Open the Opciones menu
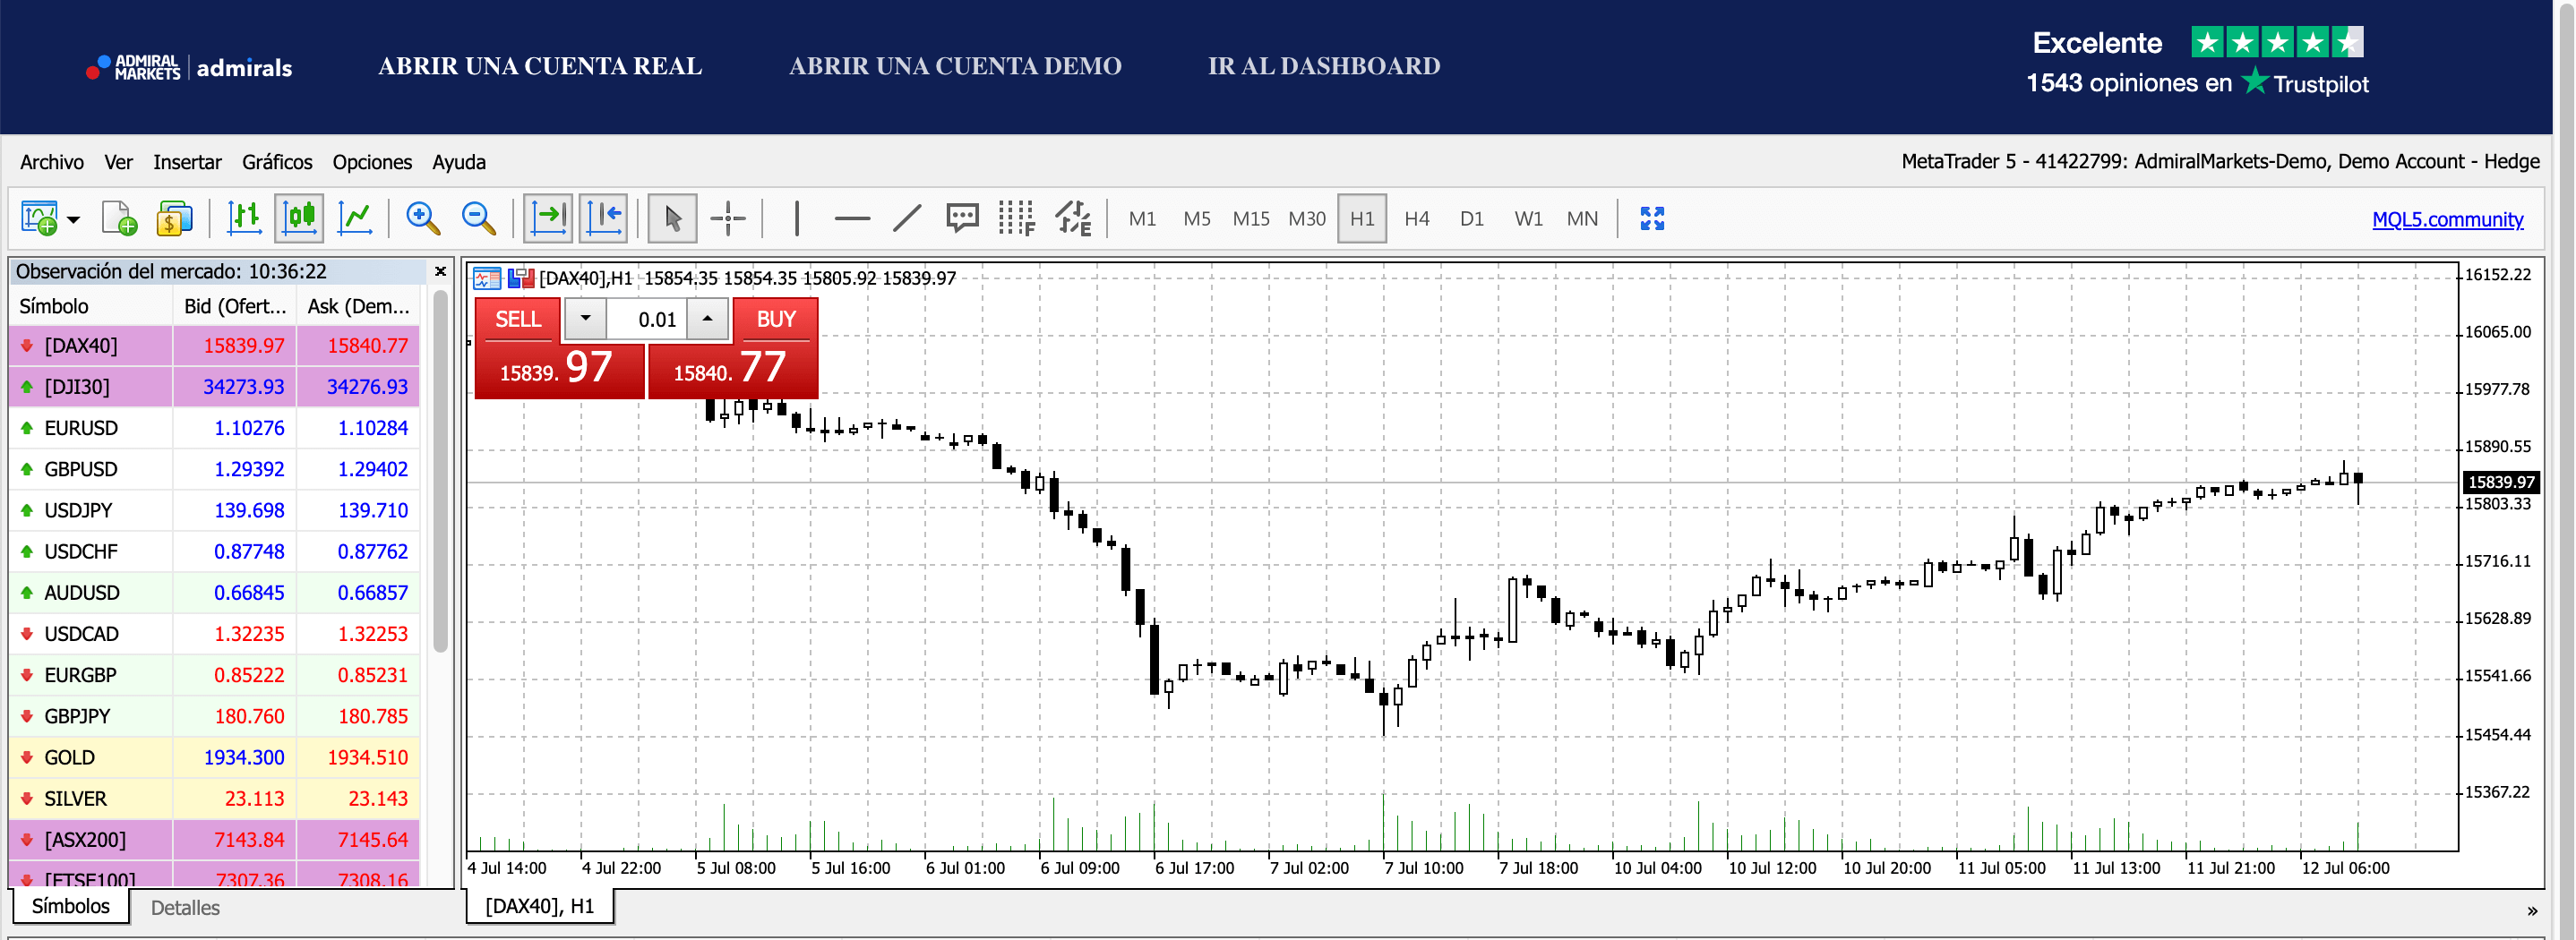 pos(372,162)
